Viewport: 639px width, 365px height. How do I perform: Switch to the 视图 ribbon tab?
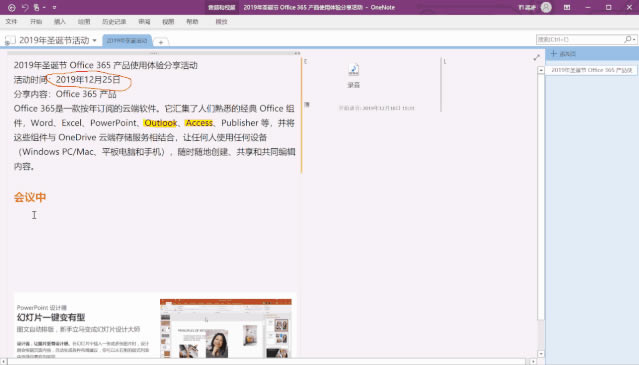pyautogui.click(x=168, y=22)
